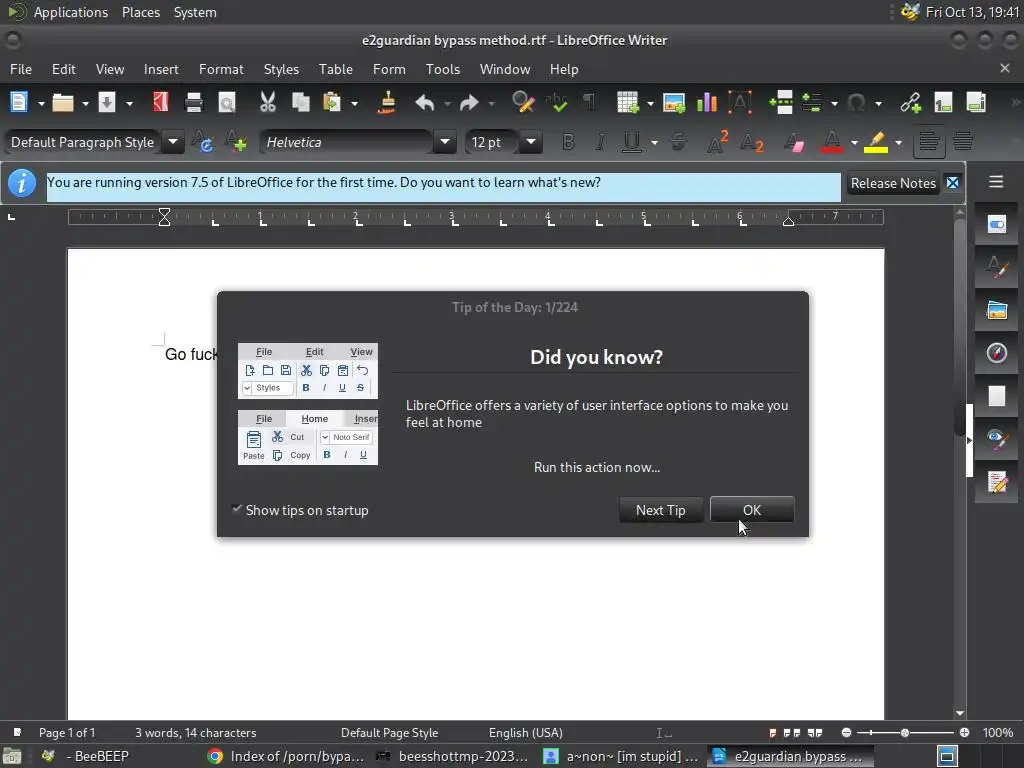Insert special character omega
Screen dimensions: 1024x768
pos(856,103)
